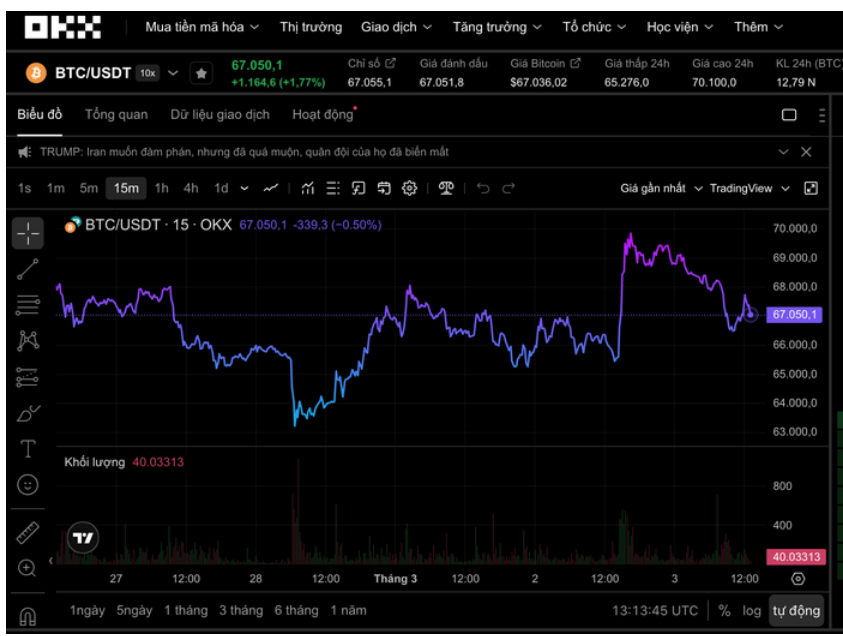Select the XABCD pattern tool
The height and width of the screenshot is (636, 843).
pos(27,341)
